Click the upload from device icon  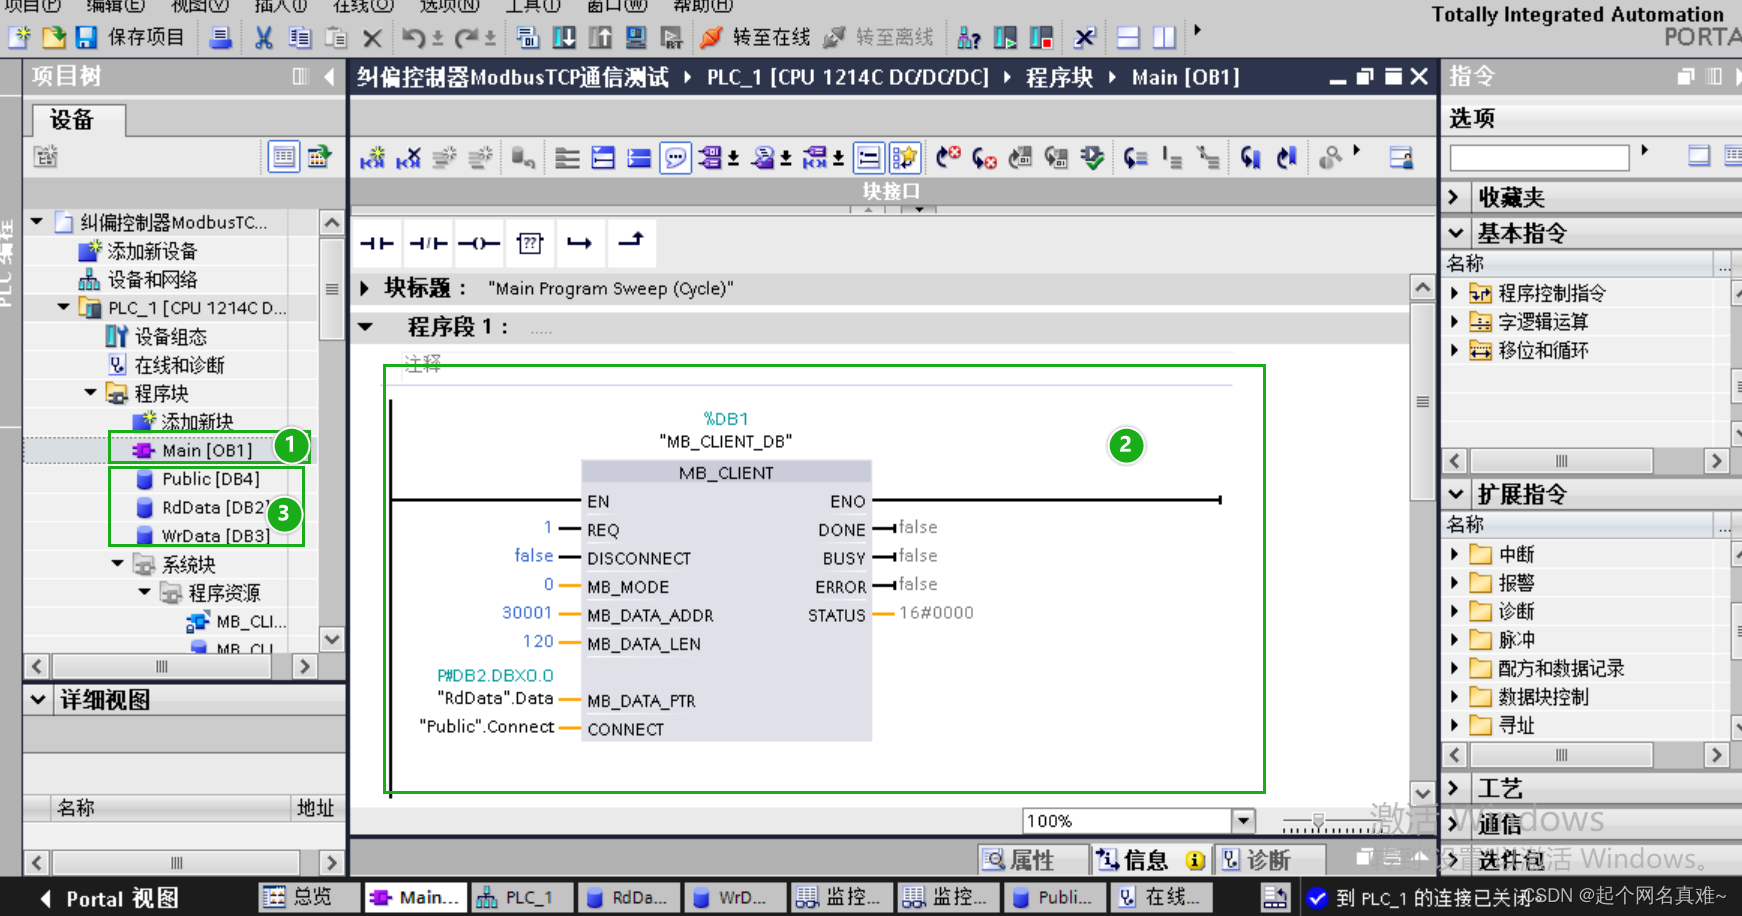[x=600, y=38]
